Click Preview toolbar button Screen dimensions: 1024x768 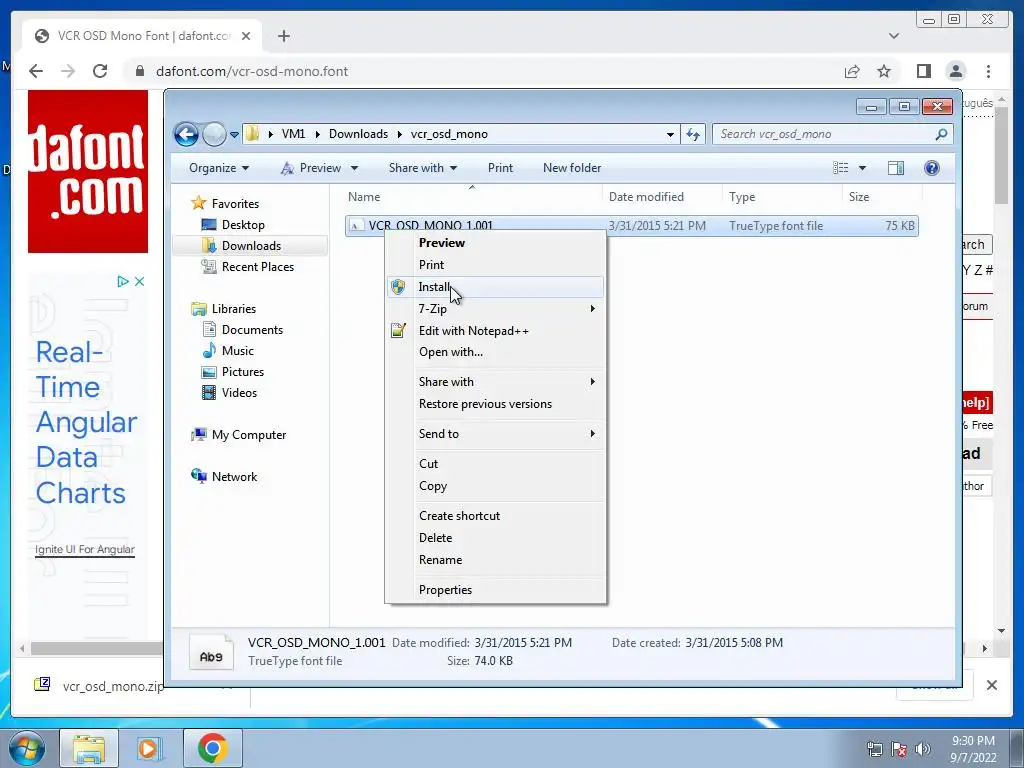coord(312,168)
